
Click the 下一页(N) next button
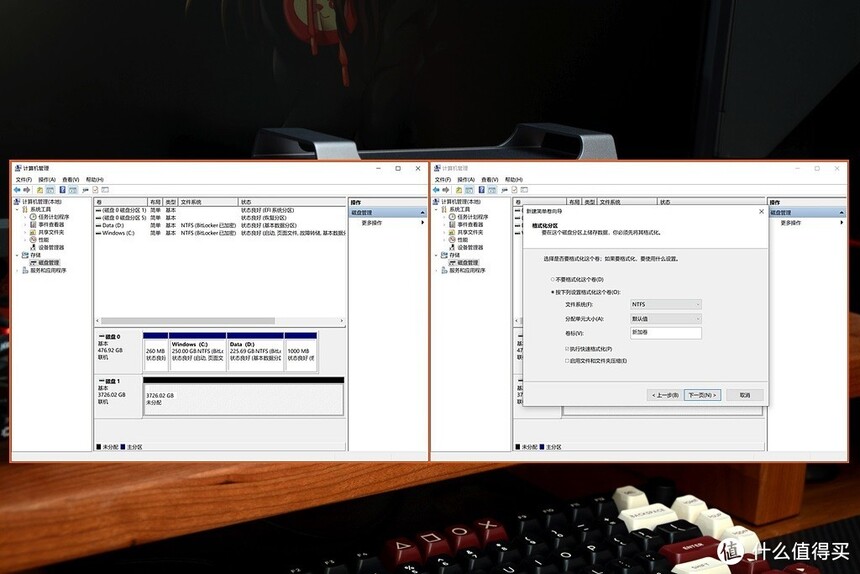(x=703, y=395)
